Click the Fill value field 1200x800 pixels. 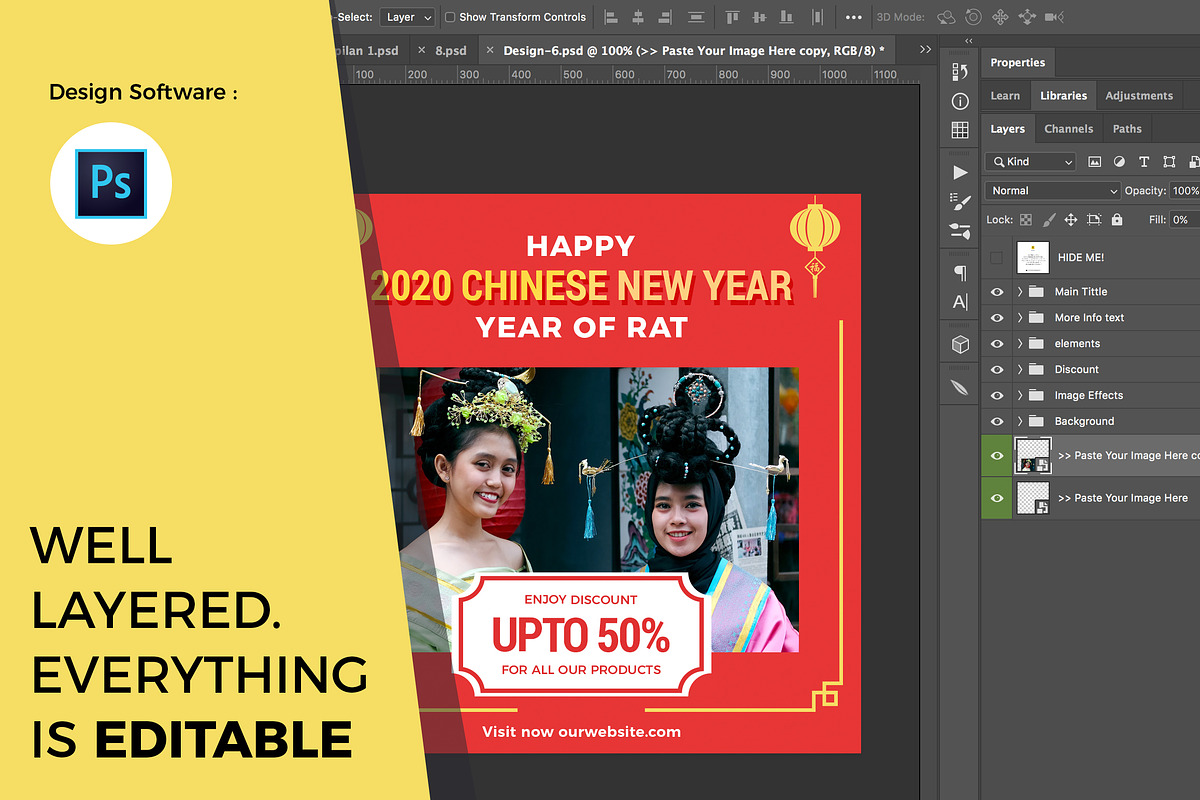1184,219
